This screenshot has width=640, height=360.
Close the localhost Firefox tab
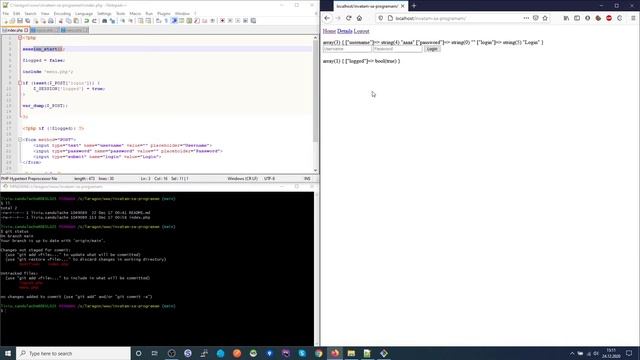pyautogui.click(x=402, y=6)
